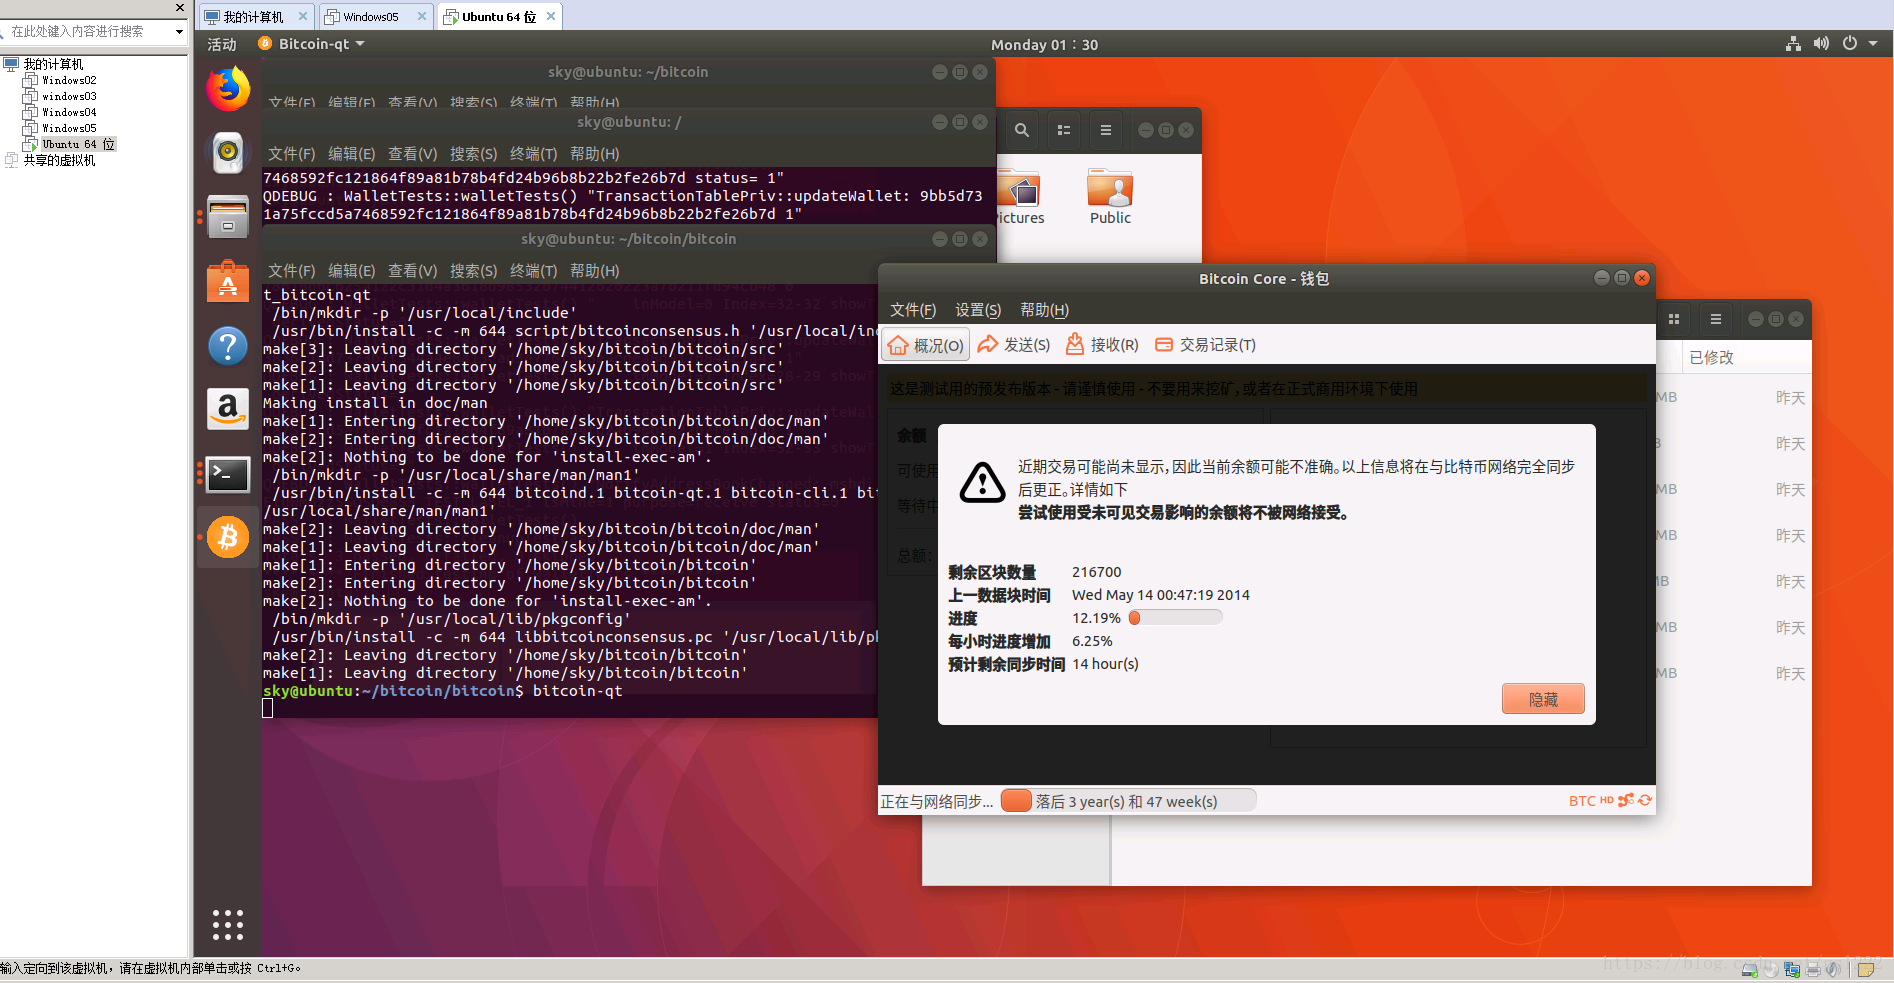Image resolution: width=1894 pixels, height=983 pixels.
Task: Open VMware library search dropdown arrow
Action: point(179,32)
